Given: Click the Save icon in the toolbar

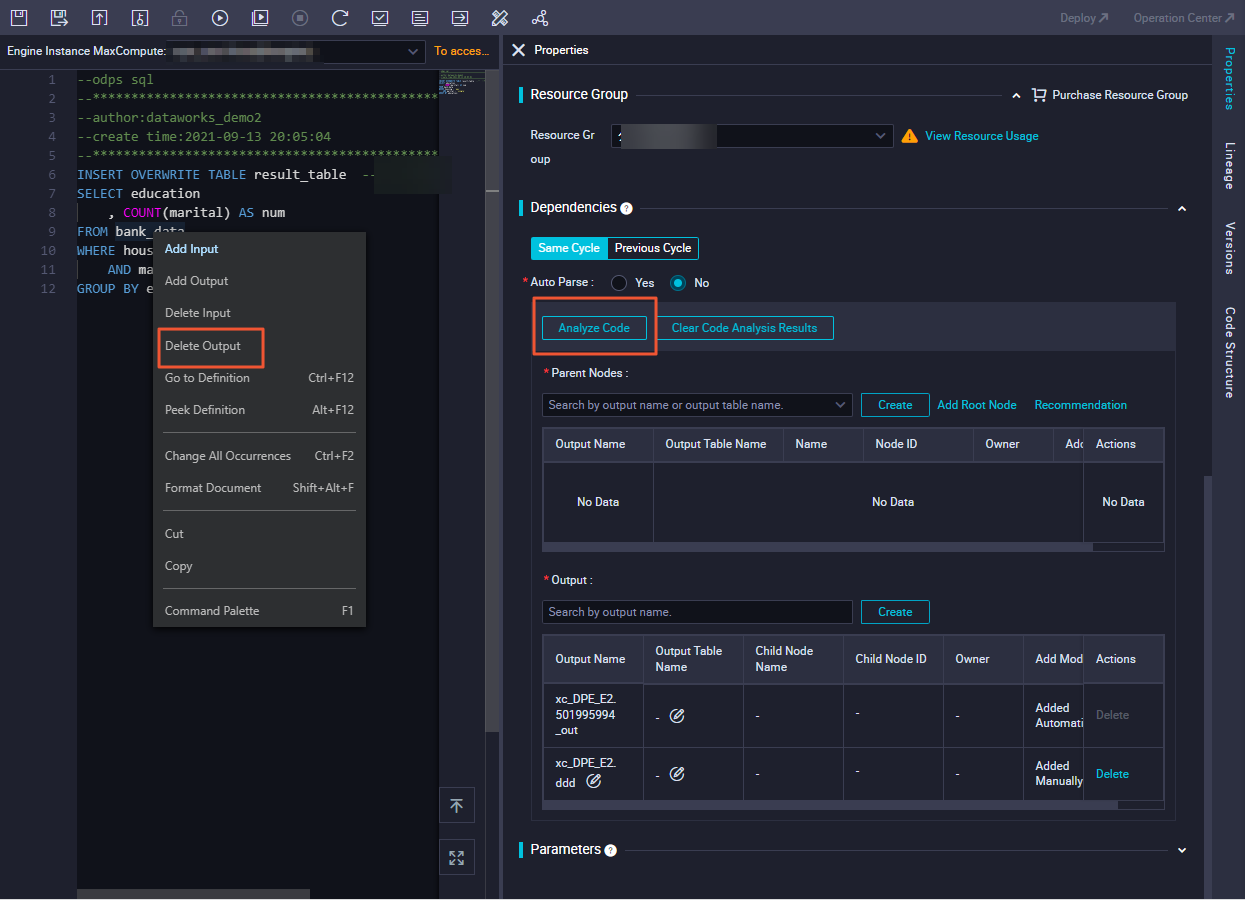Looking at the screenshot, I should (x=19, y=18).
